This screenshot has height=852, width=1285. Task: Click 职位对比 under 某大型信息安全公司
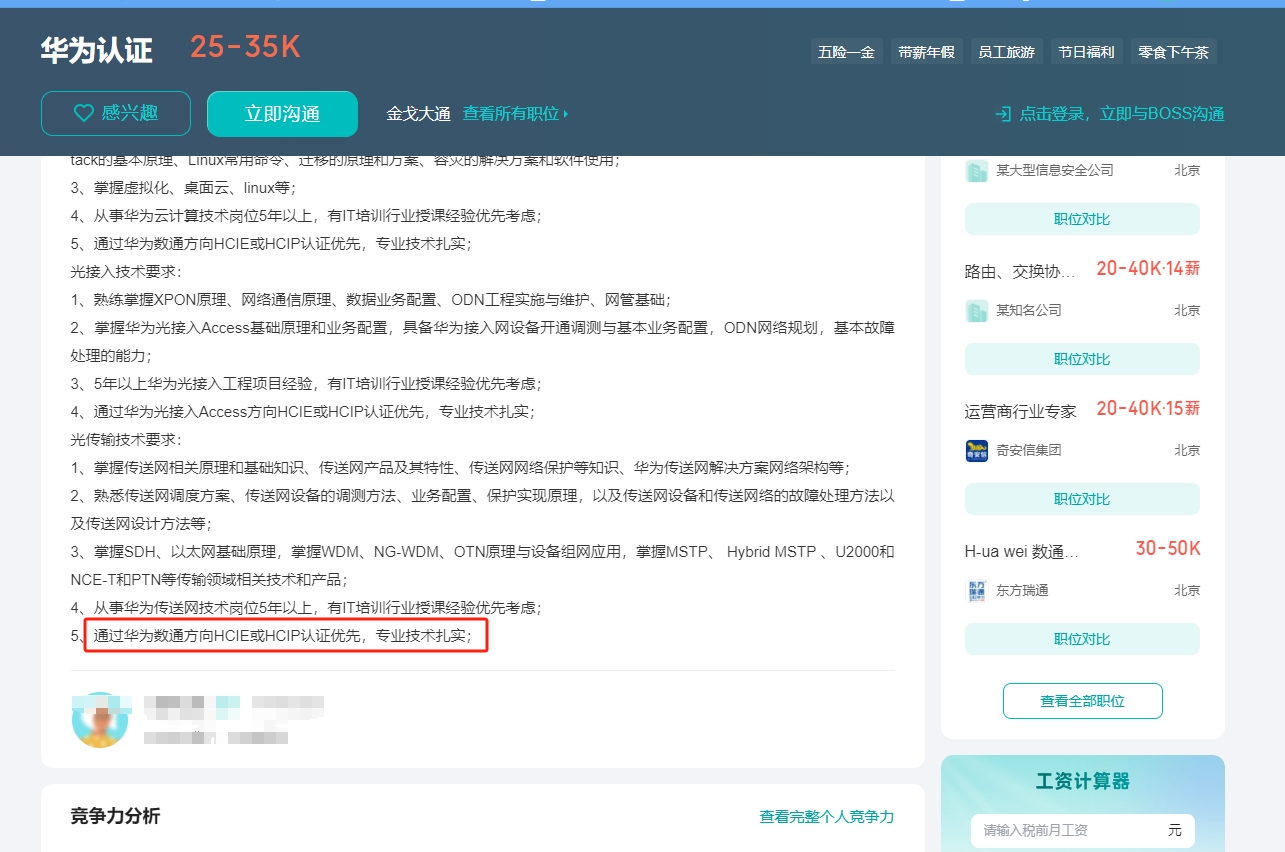[x=1082, y=219]
